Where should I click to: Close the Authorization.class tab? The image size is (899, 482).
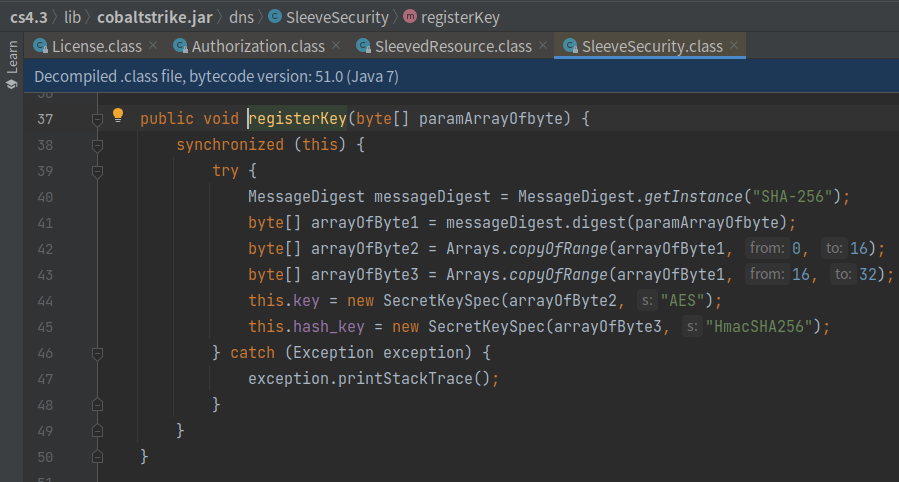(336, 45)
